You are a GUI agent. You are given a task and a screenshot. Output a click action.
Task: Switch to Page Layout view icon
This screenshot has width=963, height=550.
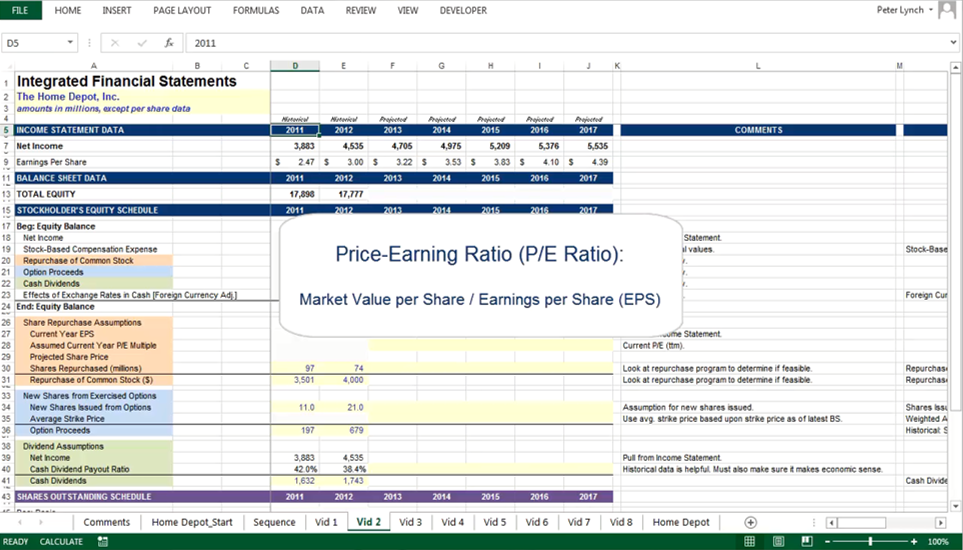pyautogui.click(x=779, y=541)
